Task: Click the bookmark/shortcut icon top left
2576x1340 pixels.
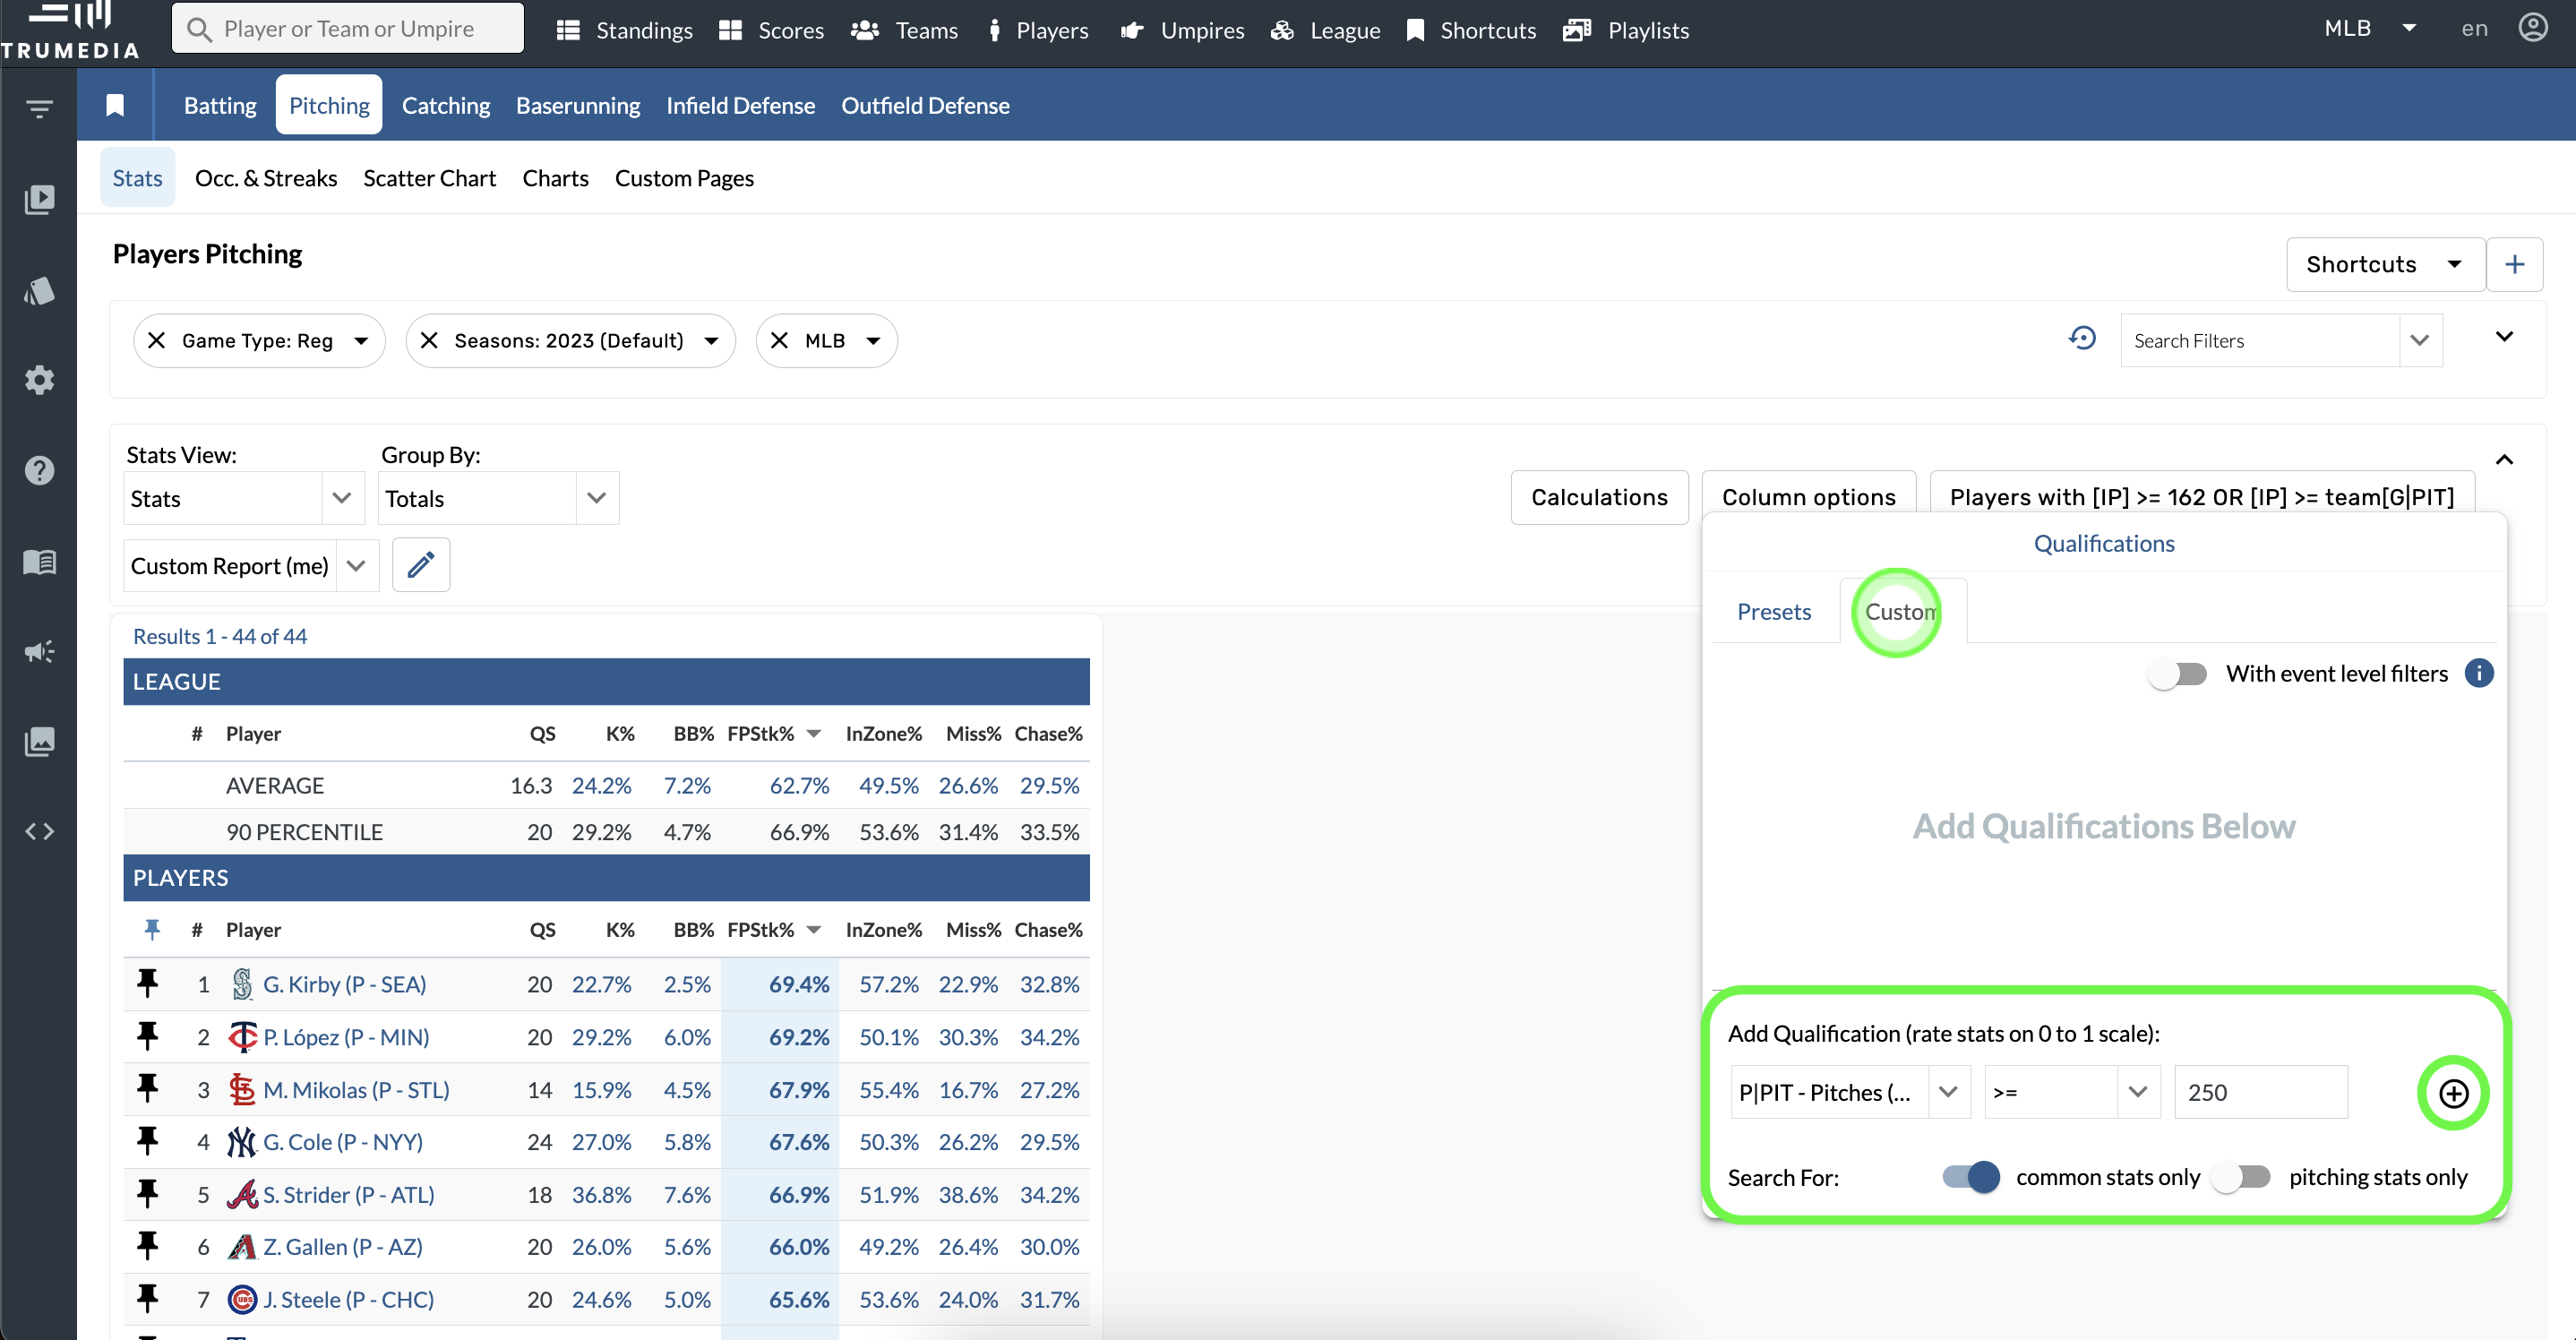Action: pos(114,104)
